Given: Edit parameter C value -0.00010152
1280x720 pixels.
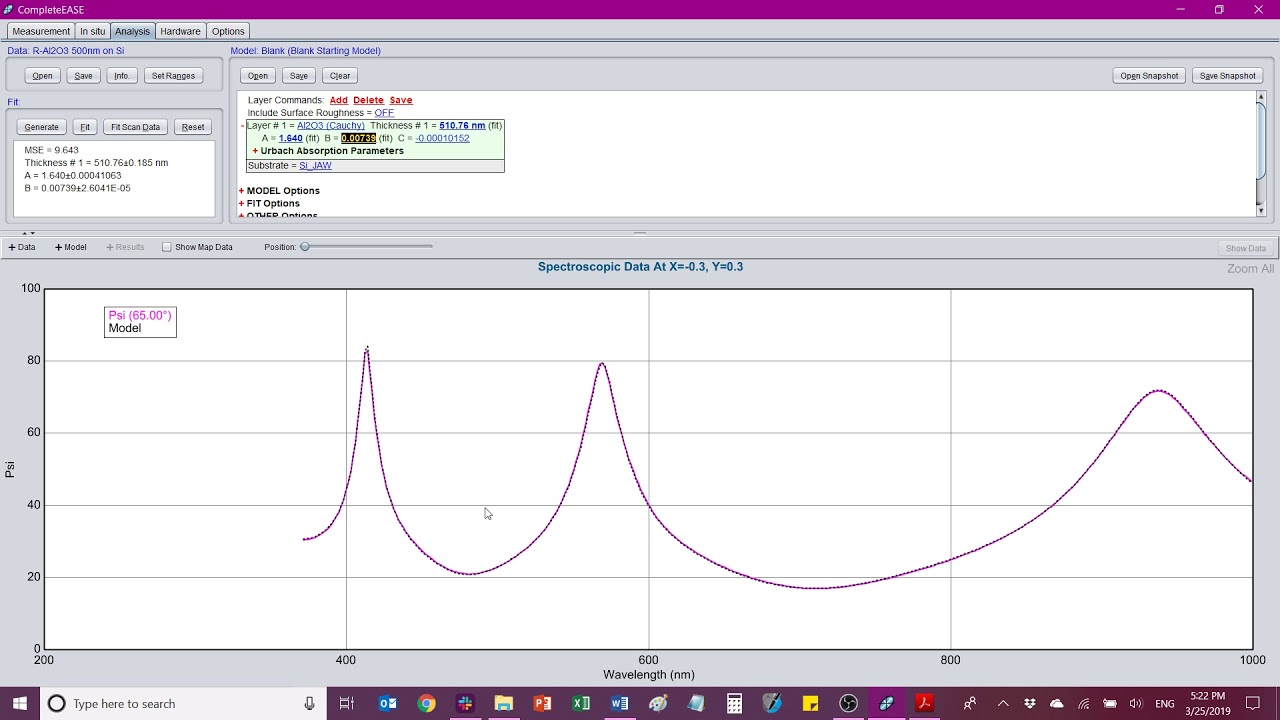Looking at the screenshot, I should [442, 138].
